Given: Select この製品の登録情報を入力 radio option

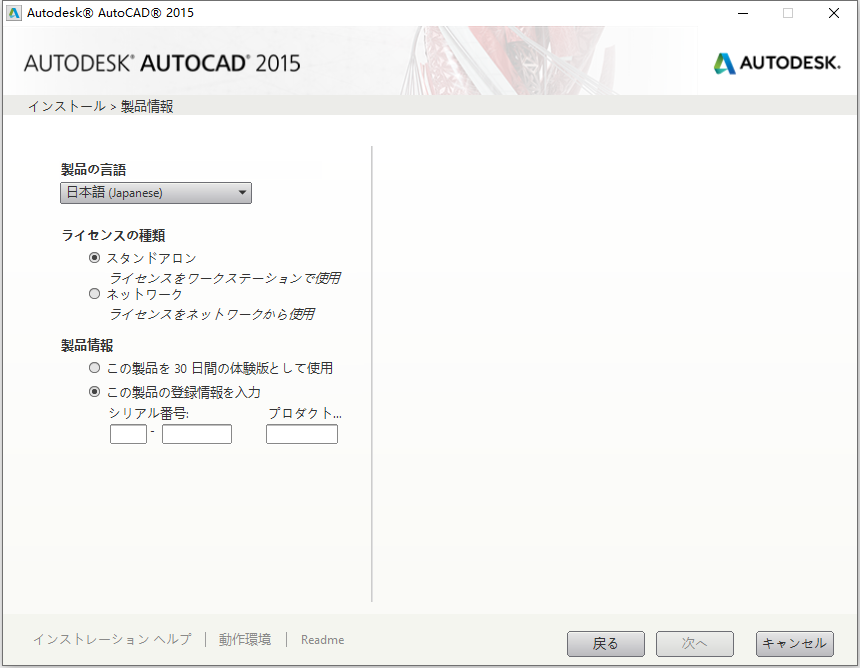Looking at the screenshot, I should click(94, 392).
